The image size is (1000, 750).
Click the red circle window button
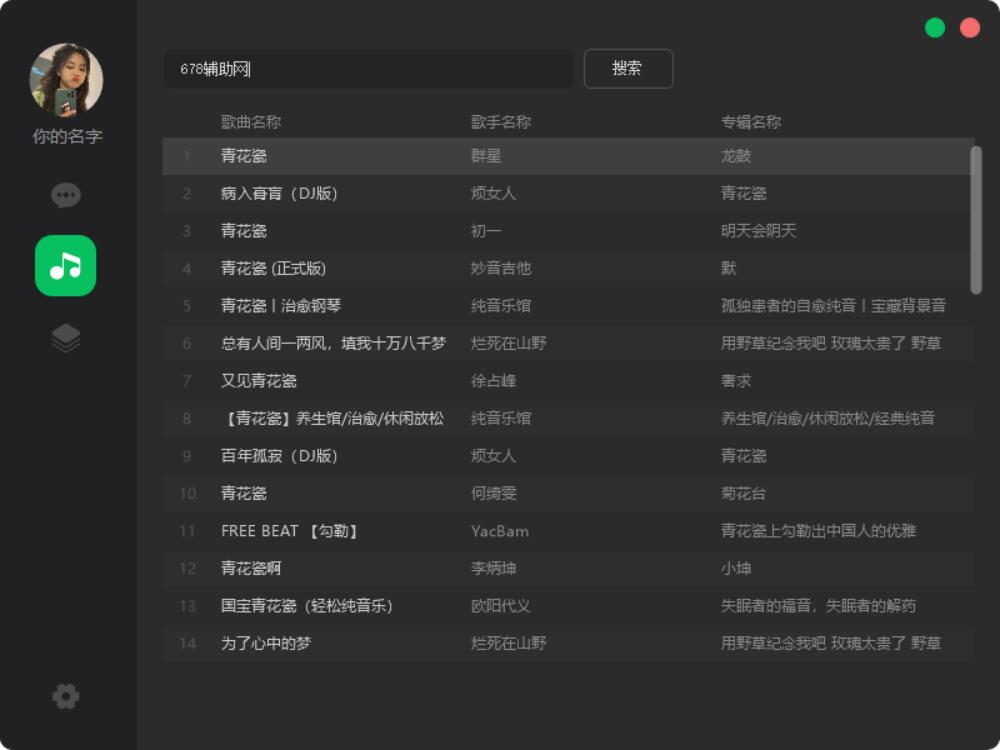pyautogui.click(x=970, y=28)
